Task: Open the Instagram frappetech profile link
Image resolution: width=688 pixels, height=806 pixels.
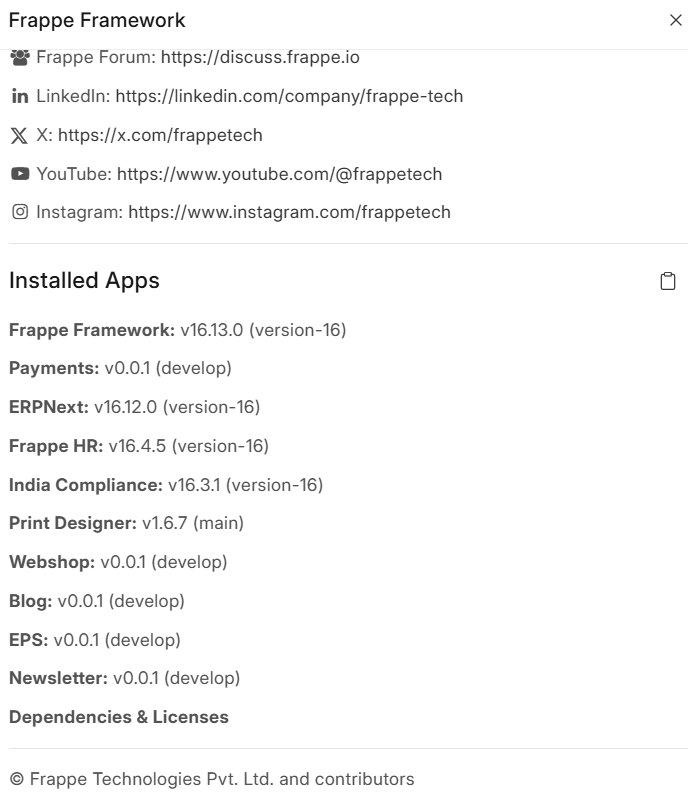Action: pos(289,212)
